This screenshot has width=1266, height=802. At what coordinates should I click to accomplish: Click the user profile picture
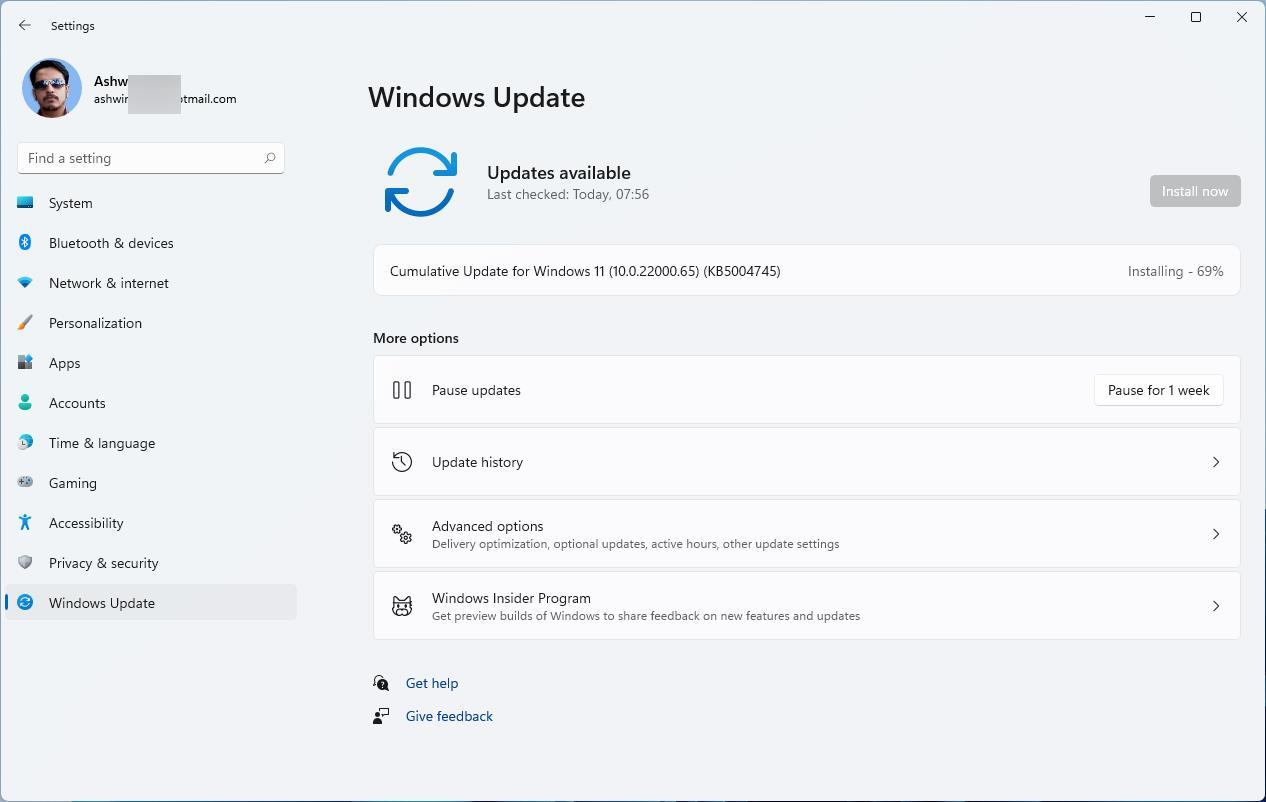pyautogui.click(x=52, y=88)
